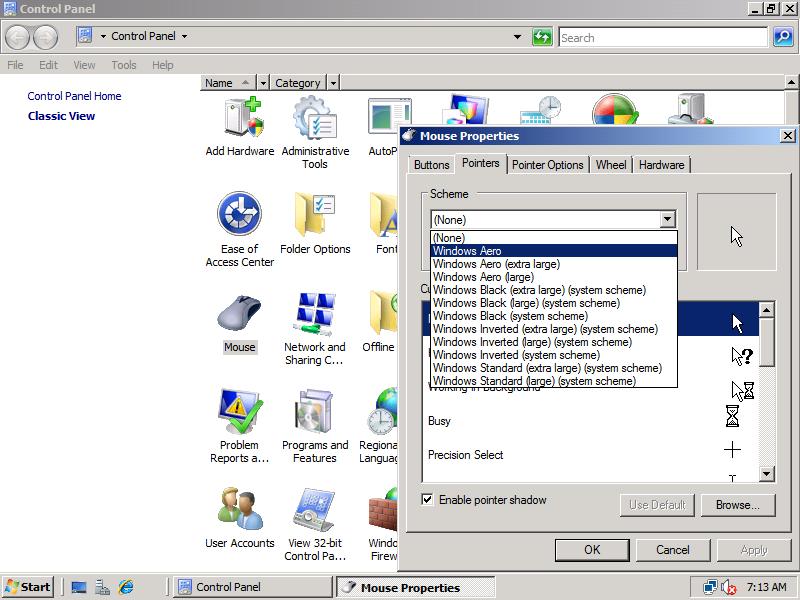Open the Edit menu
Viewport: 800px width, 600px height.
(48, 65)
